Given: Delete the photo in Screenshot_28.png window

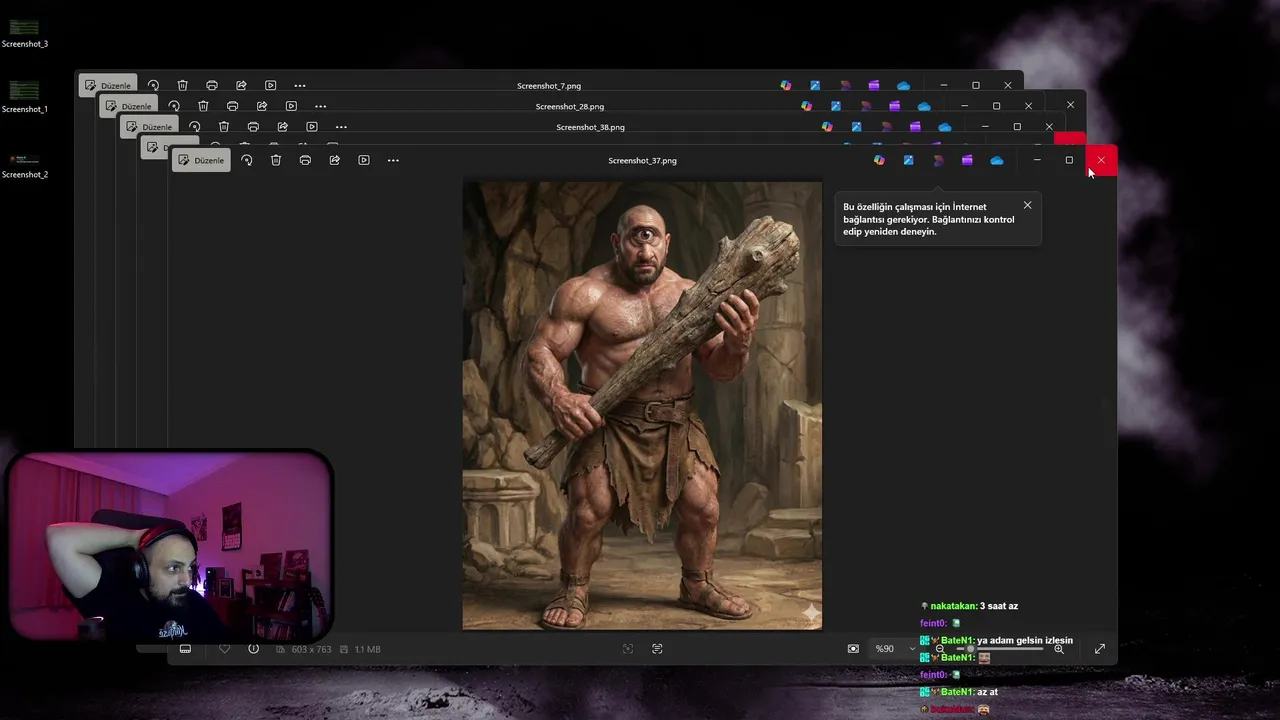Looking at the screenshot, I should coord(203,106).
